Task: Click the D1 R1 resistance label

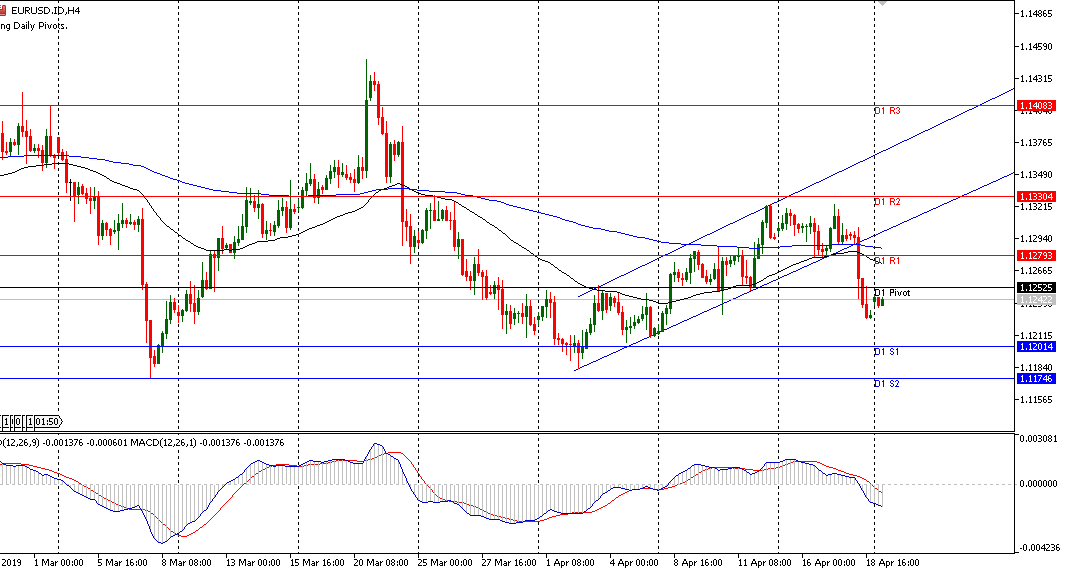Action: coord(887,261)
